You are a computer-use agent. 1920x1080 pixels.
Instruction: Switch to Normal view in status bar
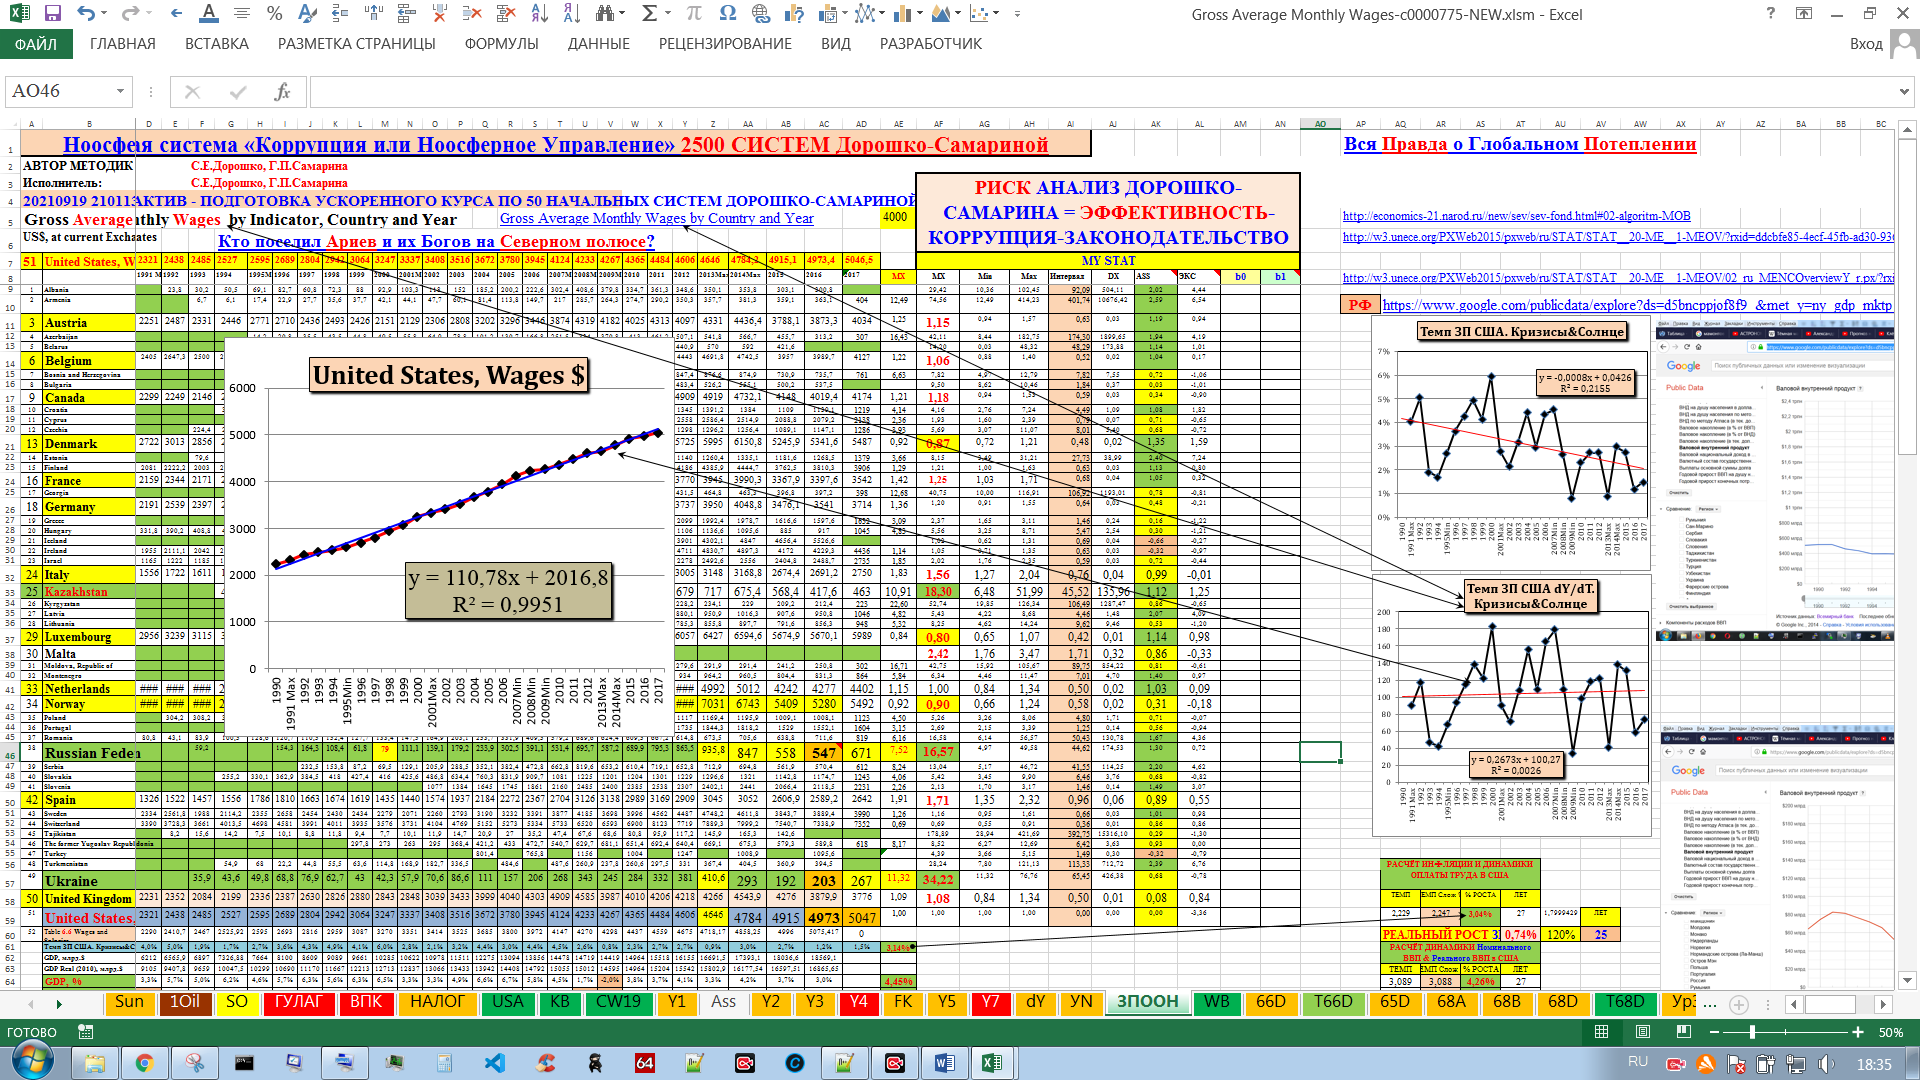click(1601, 1032)
